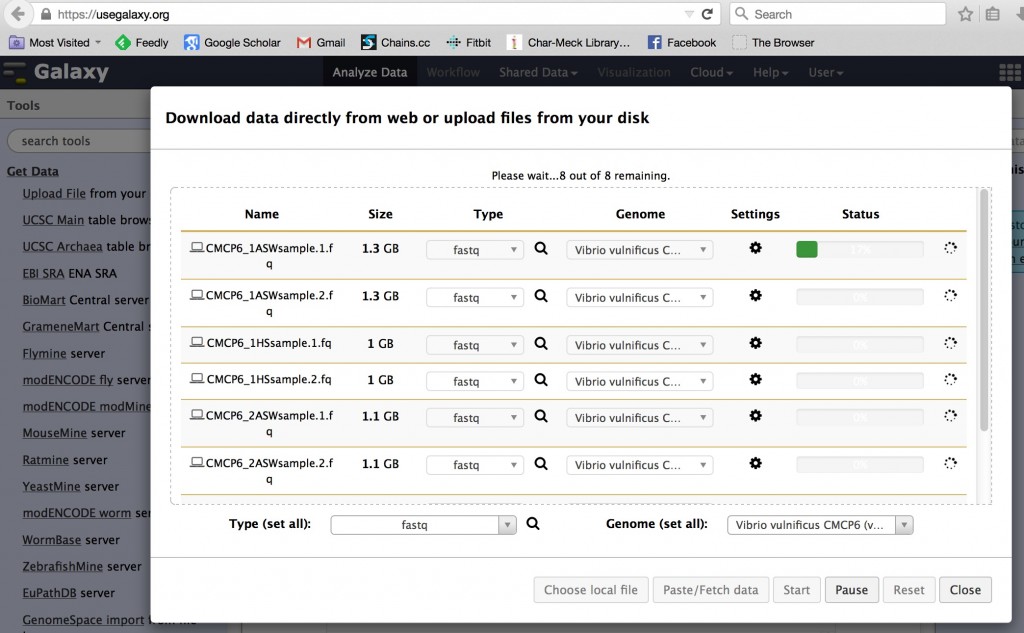Image resolution: width=1024 pixels, height=633 pixels.
Task: Click search icon beside CMCP6_1HSsample.1.fq type
Action: coord(541,343)
